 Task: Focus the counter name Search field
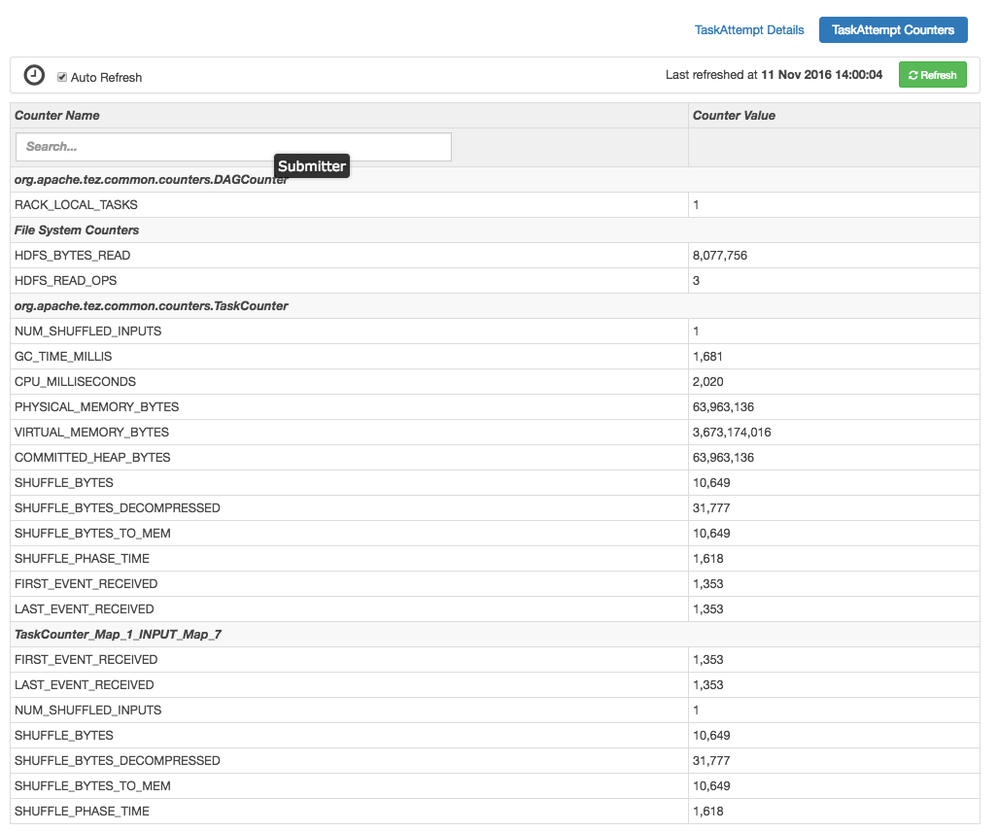233,147
